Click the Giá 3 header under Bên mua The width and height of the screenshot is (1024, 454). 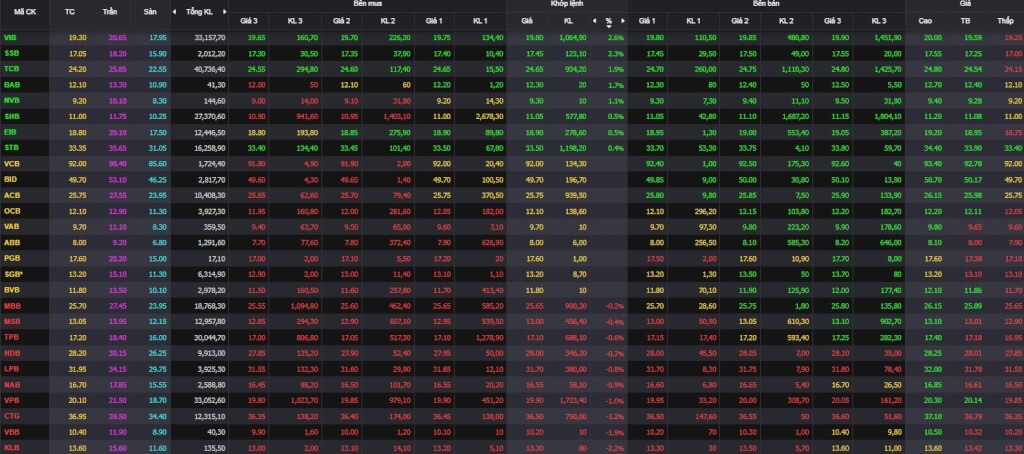click(x=248, y=21)
